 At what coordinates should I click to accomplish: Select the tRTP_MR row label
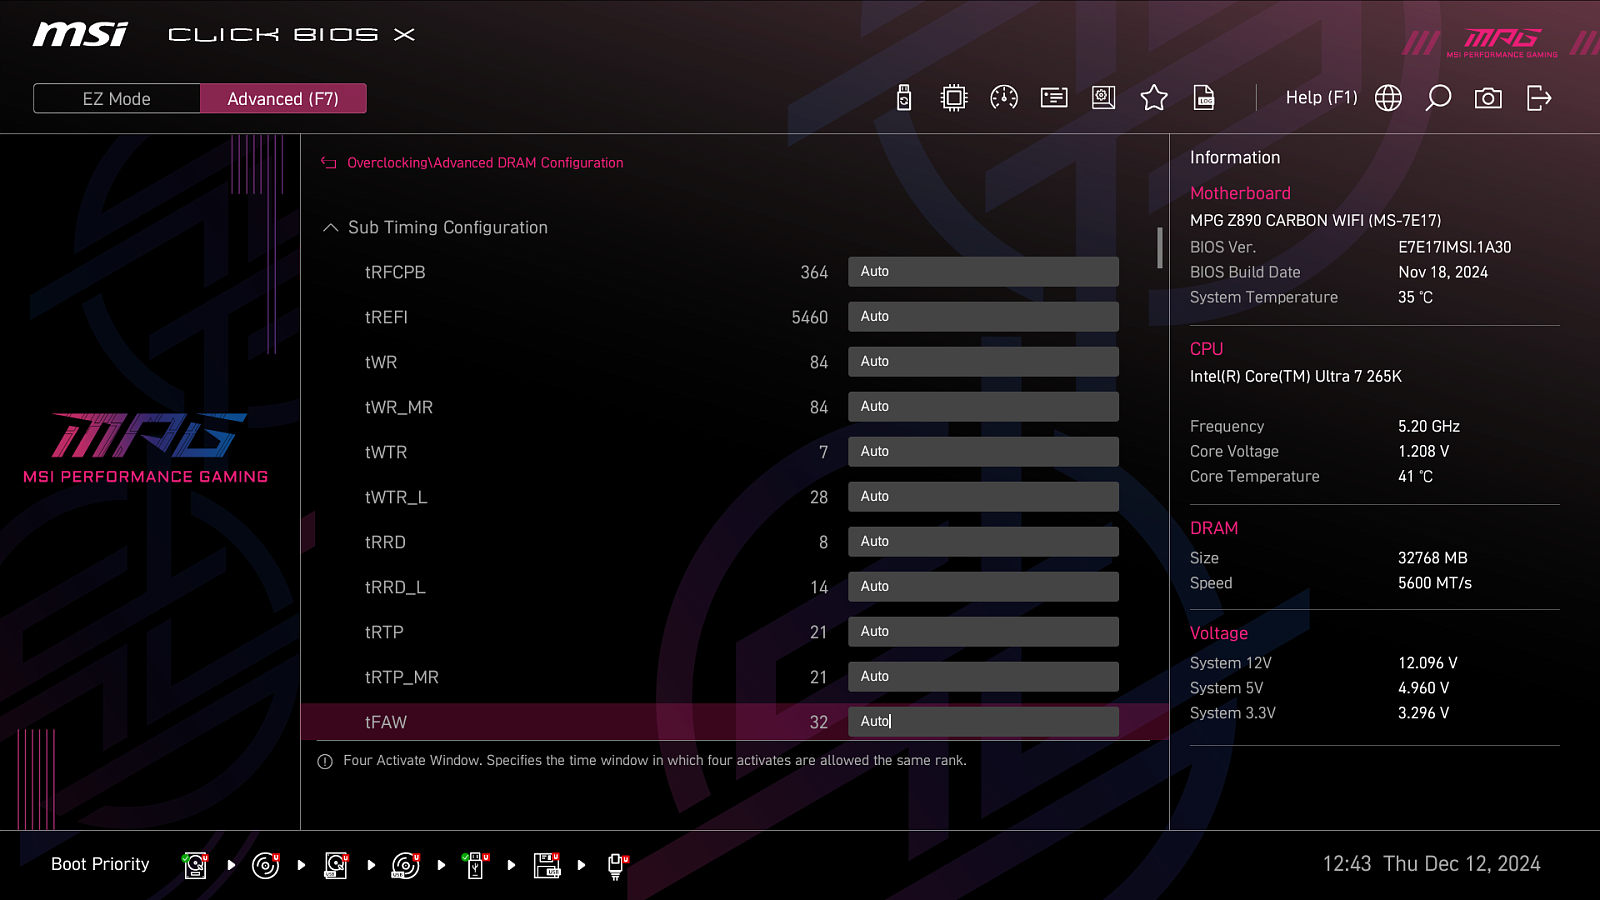pyautogui.click(x=402, y=677)
